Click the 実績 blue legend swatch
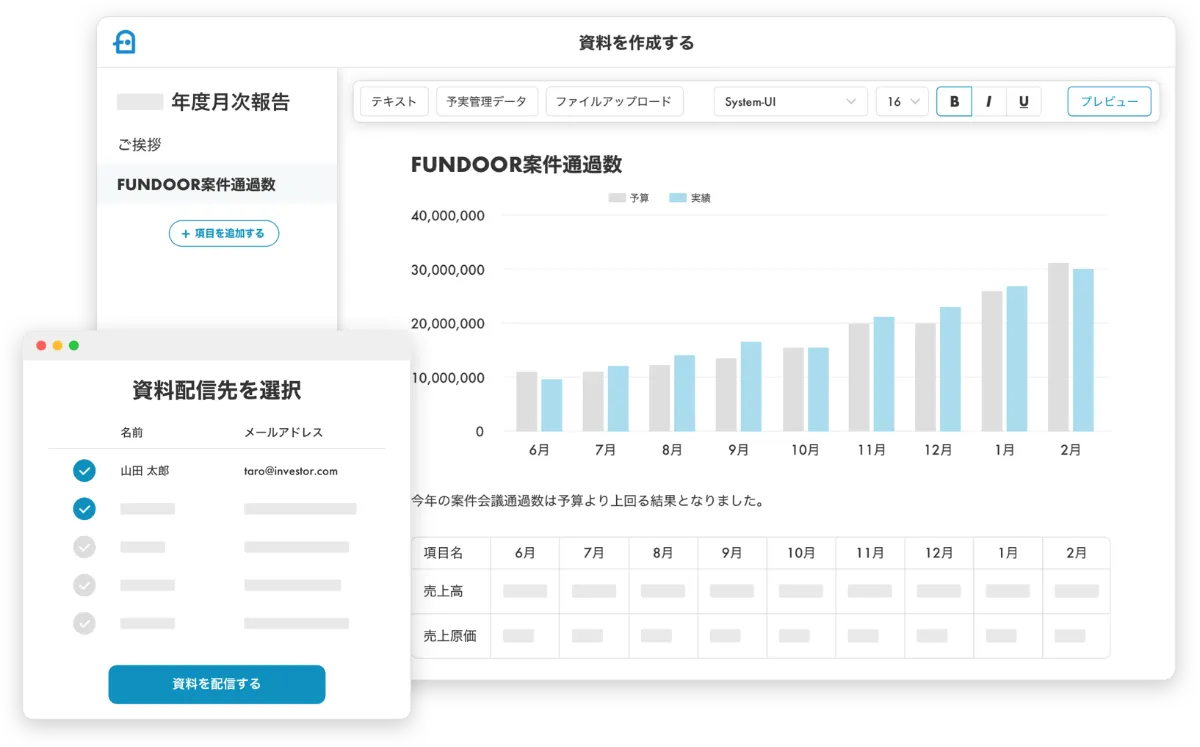This screenshot has height=747, width=1200. tap(678, 198)
